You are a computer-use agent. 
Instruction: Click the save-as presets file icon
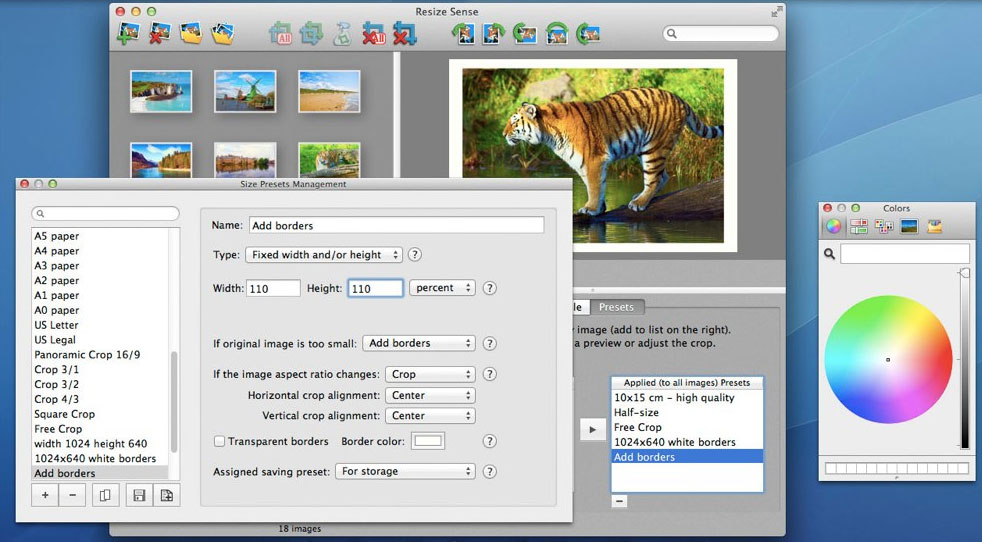tap(167, 496)
